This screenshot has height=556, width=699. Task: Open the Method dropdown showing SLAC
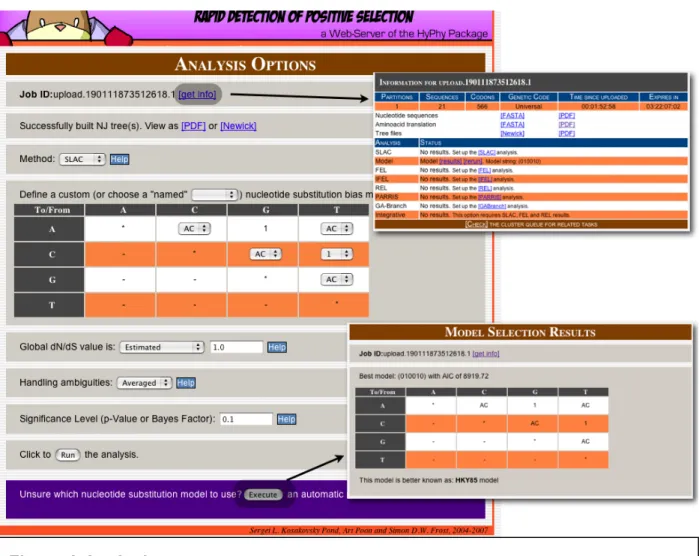pyautogui.click(x=82, y=159)
